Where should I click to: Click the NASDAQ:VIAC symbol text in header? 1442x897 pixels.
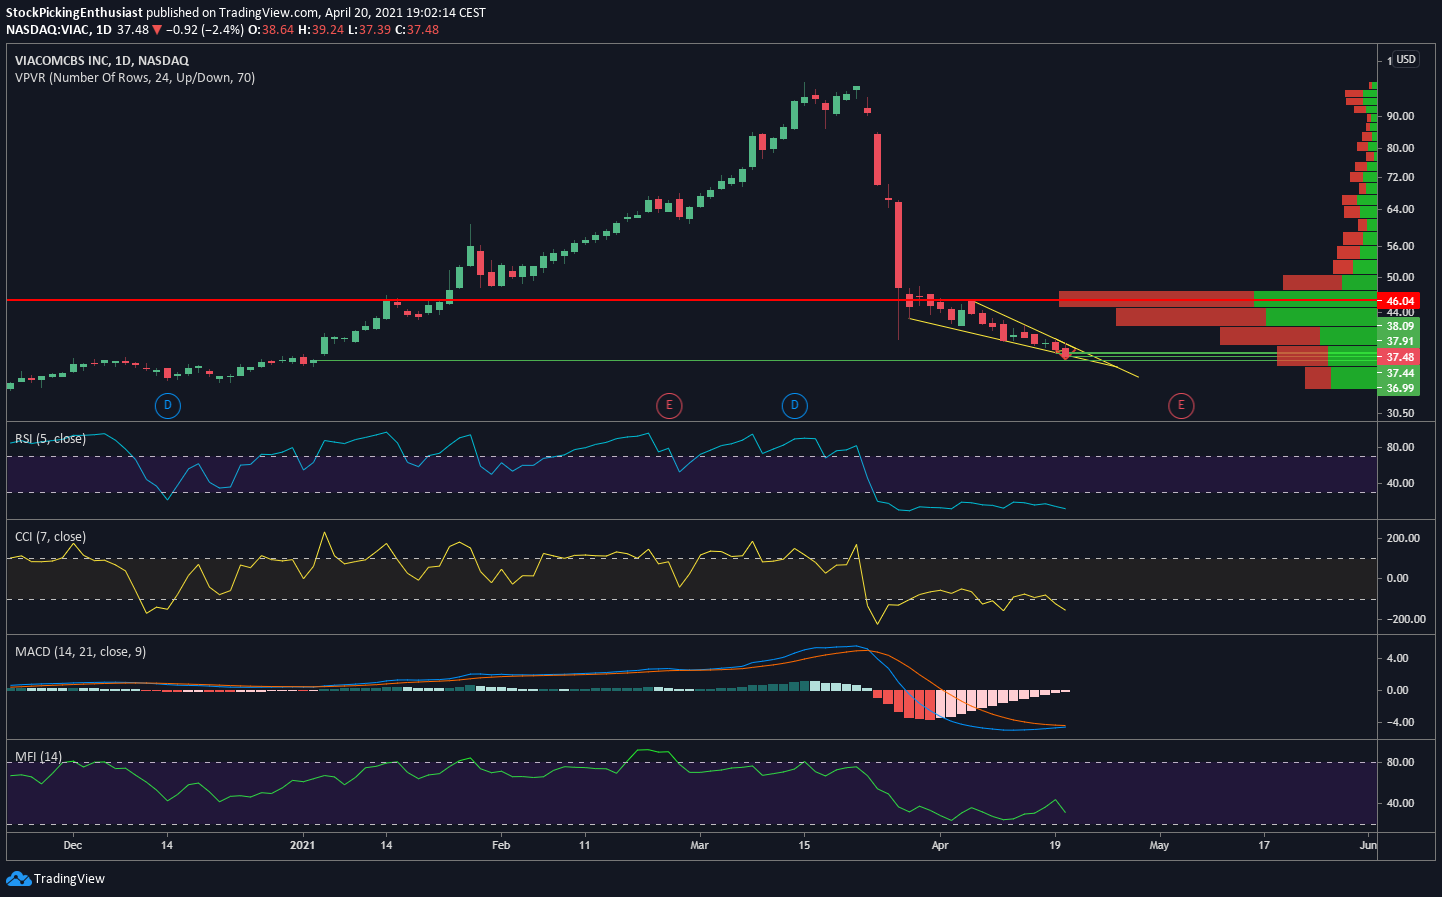click(48, 30)
